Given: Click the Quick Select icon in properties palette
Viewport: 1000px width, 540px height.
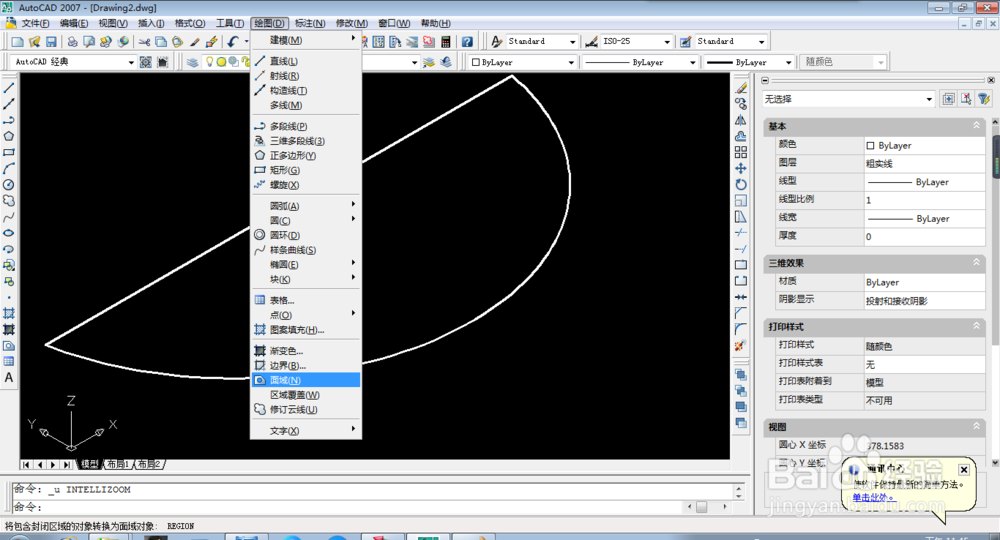Looking at the screenshot, I should coord(984,99).
